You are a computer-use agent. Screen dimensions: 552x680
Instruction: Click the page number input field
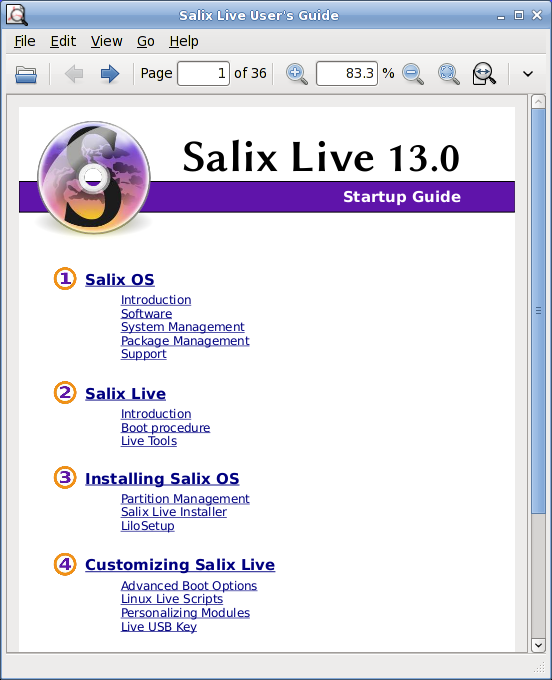click(203, 73)
